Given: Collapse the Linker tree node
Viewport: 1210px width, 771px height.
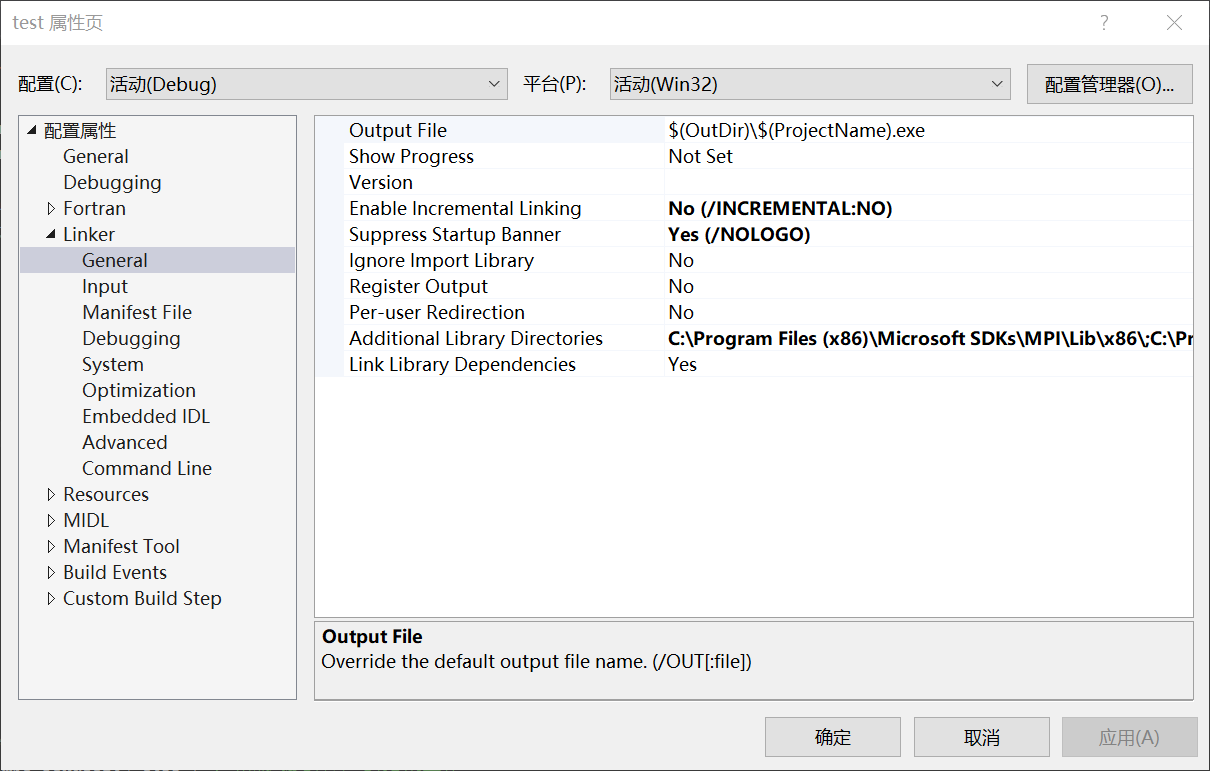Looking at the screenshot, I should (x=50, y=234).
